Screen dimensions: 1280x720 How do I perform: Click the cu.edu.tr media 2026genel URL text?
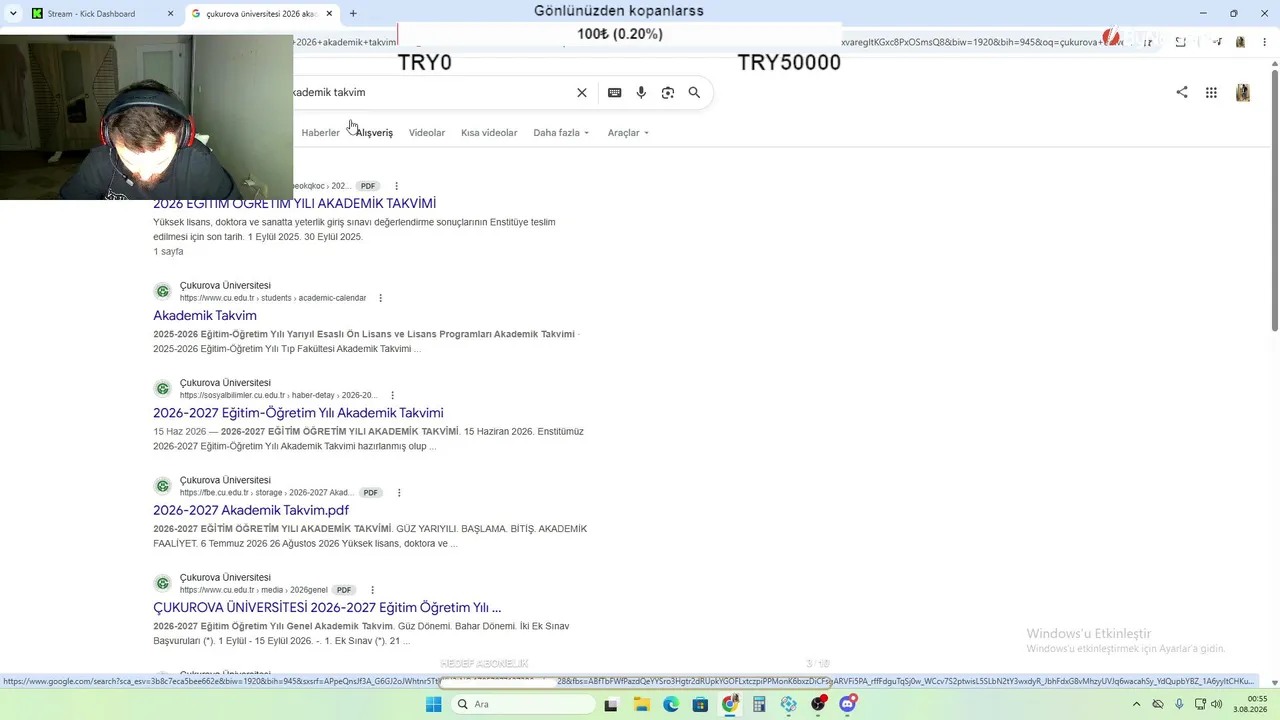click(x=254, y=590)
